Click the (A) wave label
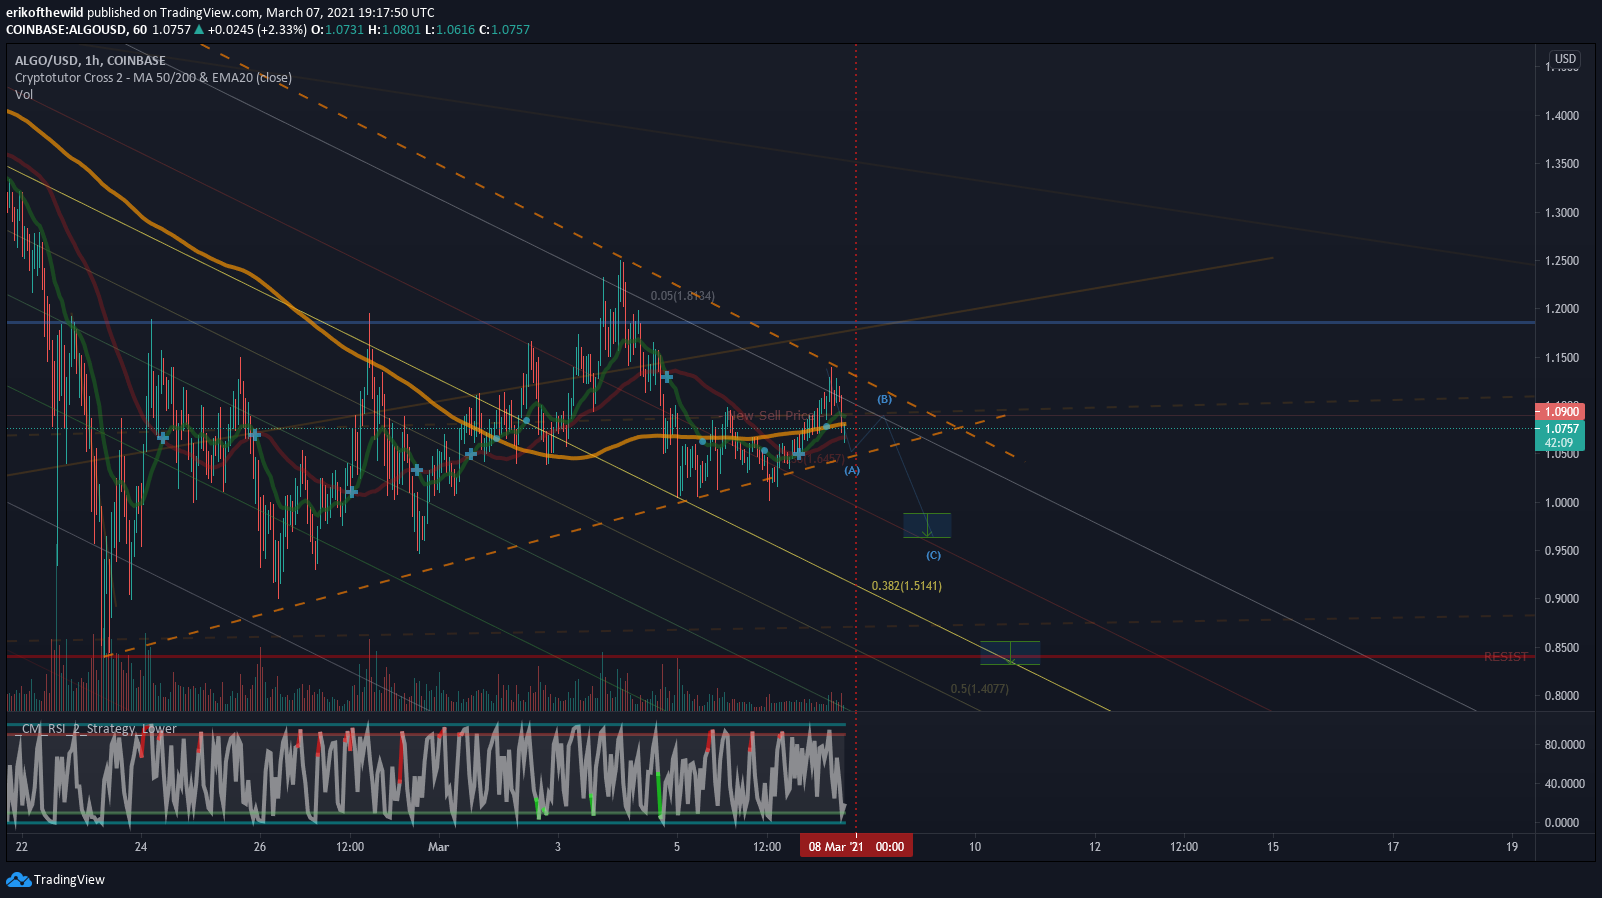 [x=852, y=470]
